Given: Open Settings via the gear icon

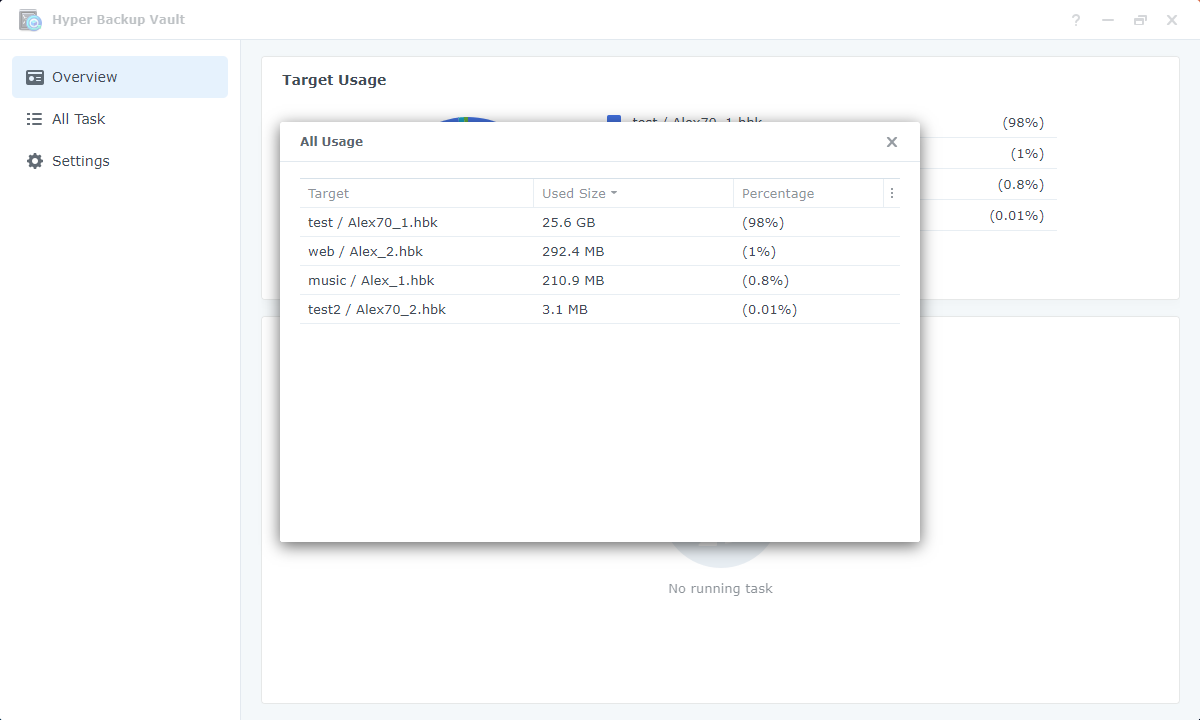Looking at the screenshot, I should (35, 161).
